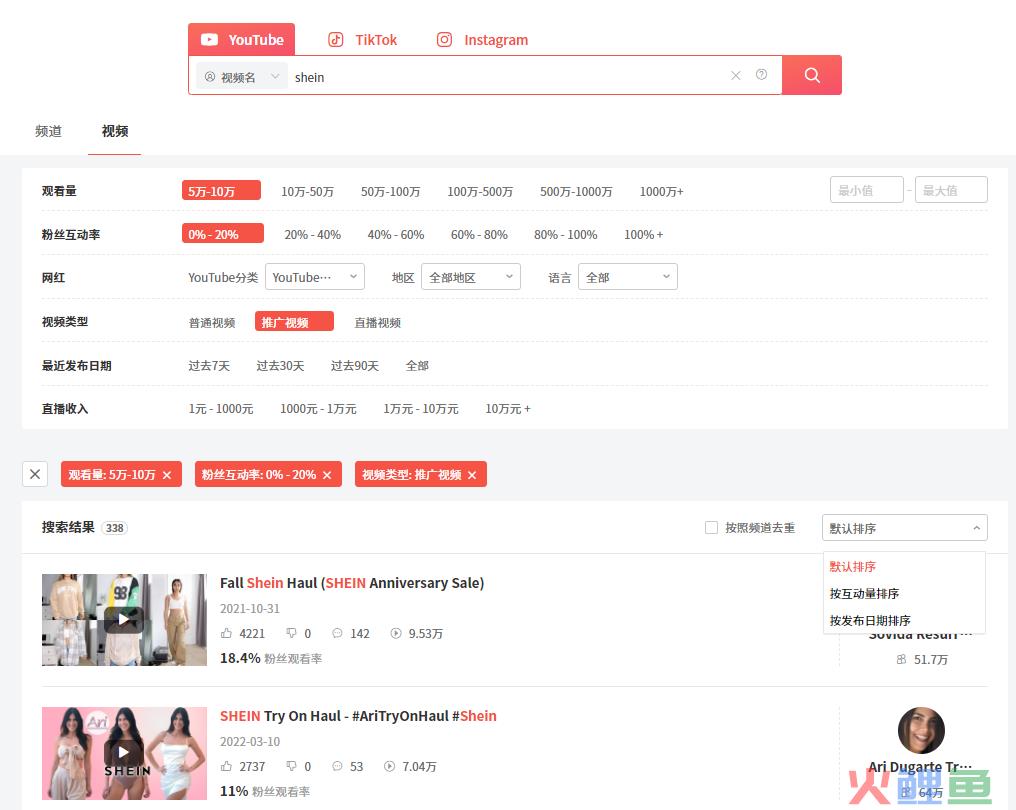
Task: Click the thumbs-down icon on Fall Shein Haul
Action: (x=292, y=633)
